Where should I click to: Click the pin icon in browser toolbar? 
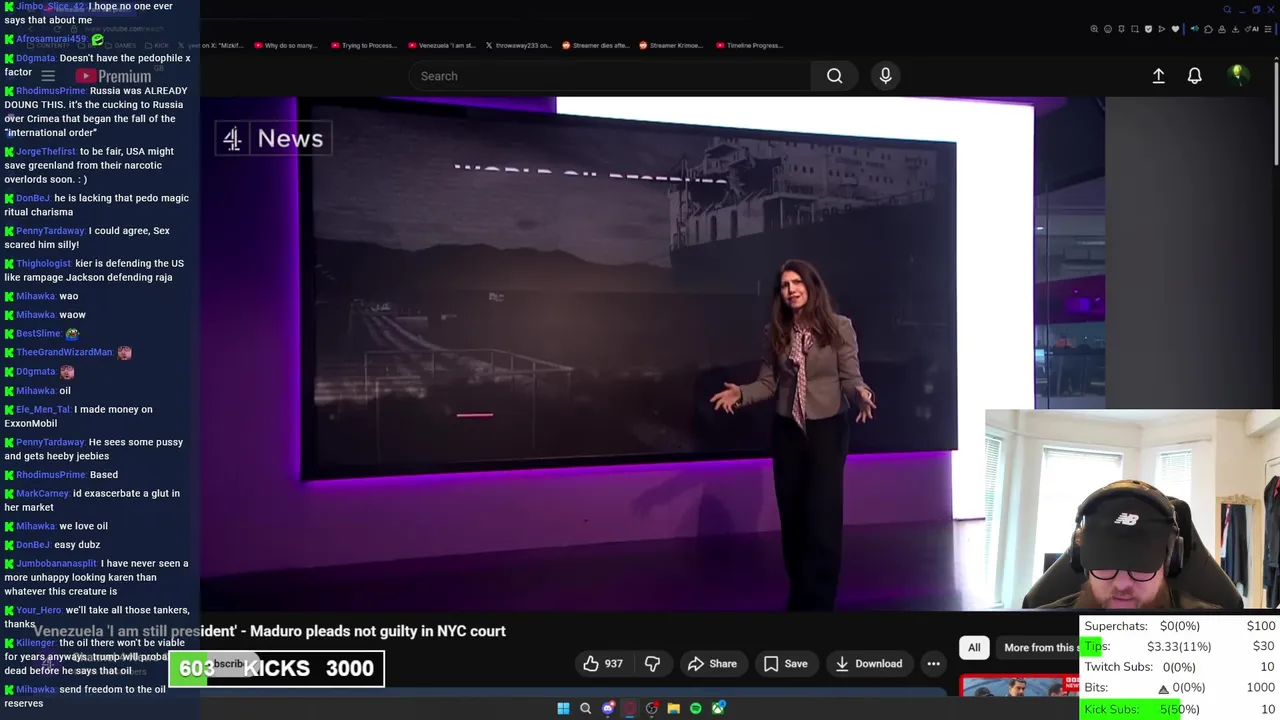(x=1121, y=29)
